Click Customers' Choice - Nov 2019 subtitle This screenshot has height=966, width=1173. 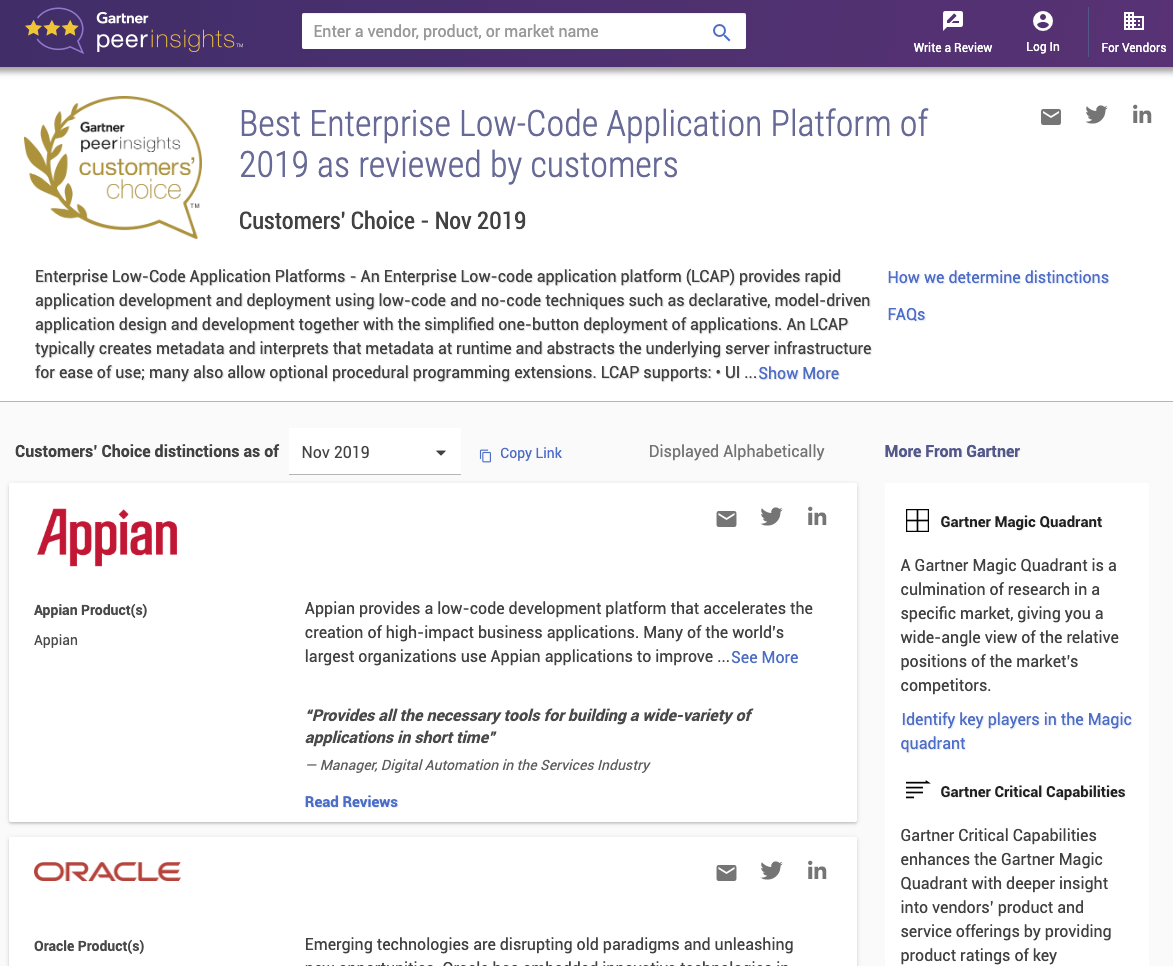pyautogui.click(x=382, y=221)
